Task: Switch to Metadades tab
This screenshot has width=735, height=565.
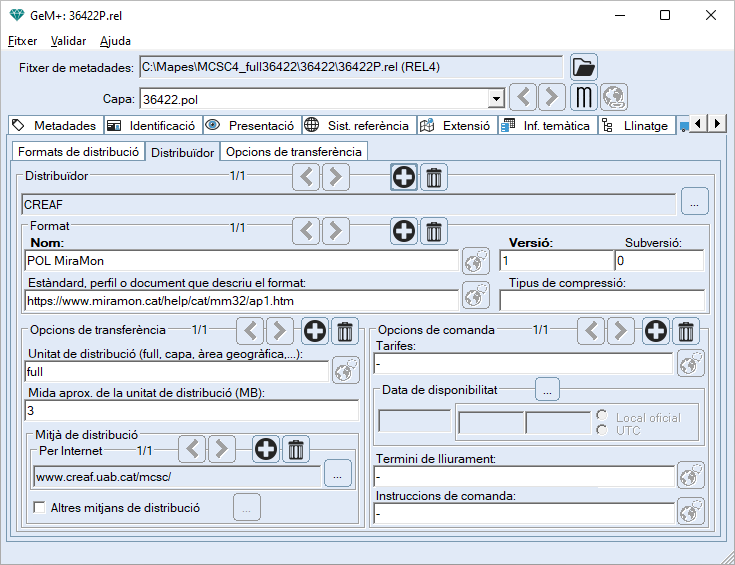Action: (x=56, y=125)
